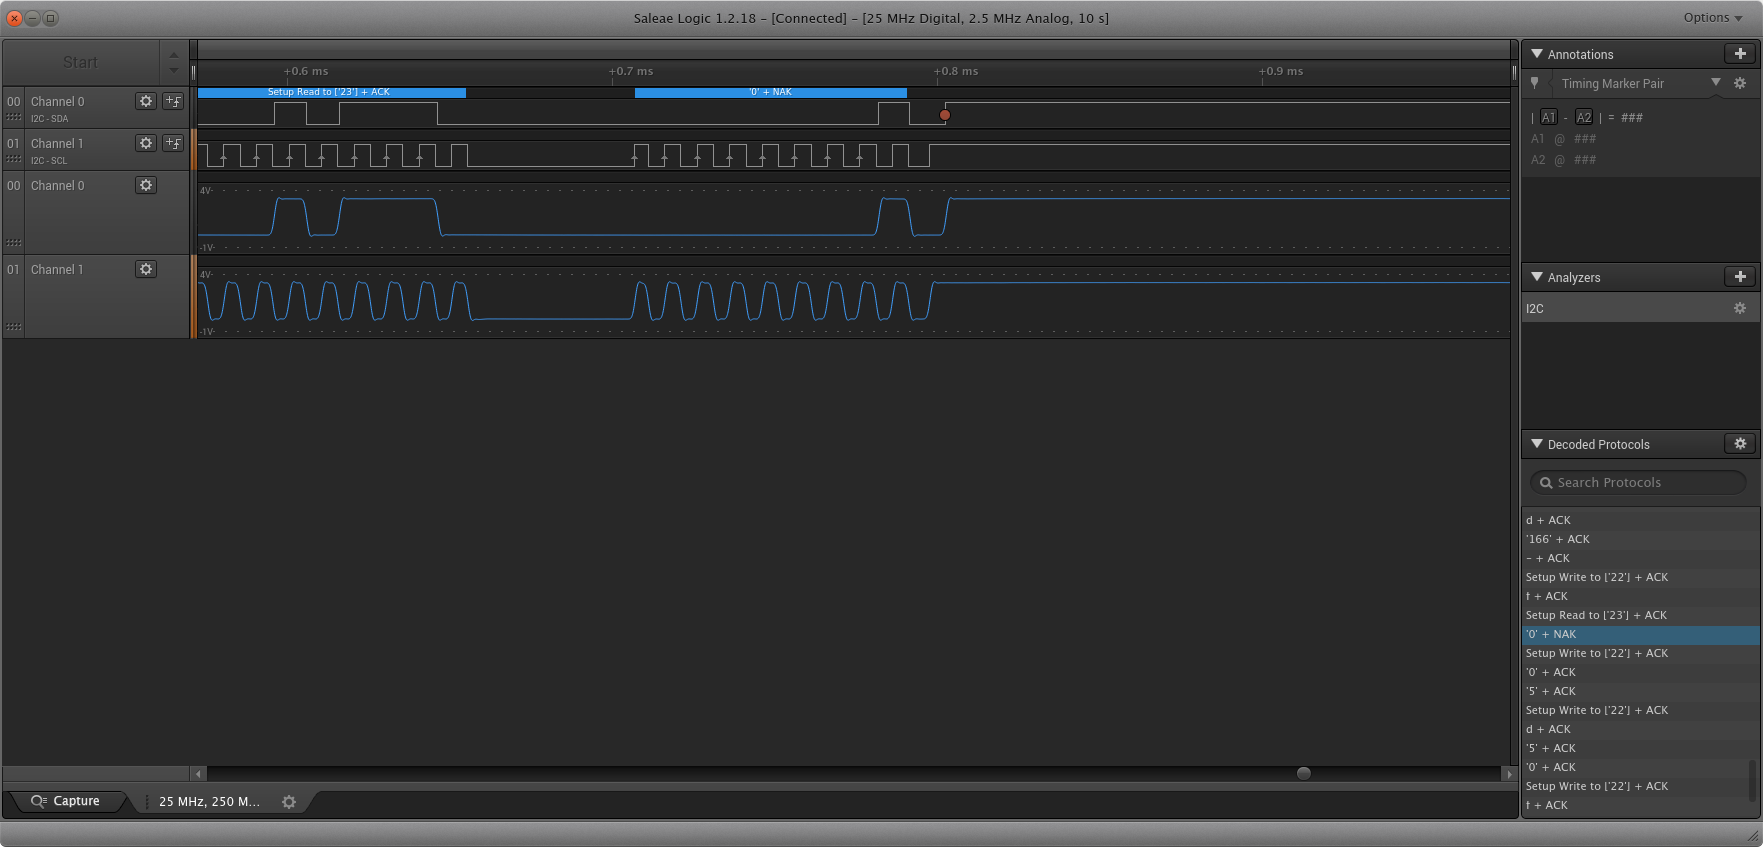1763x847 pixels.
Task: Select decoded row '166' + ACK
Action: [1640, 539]
